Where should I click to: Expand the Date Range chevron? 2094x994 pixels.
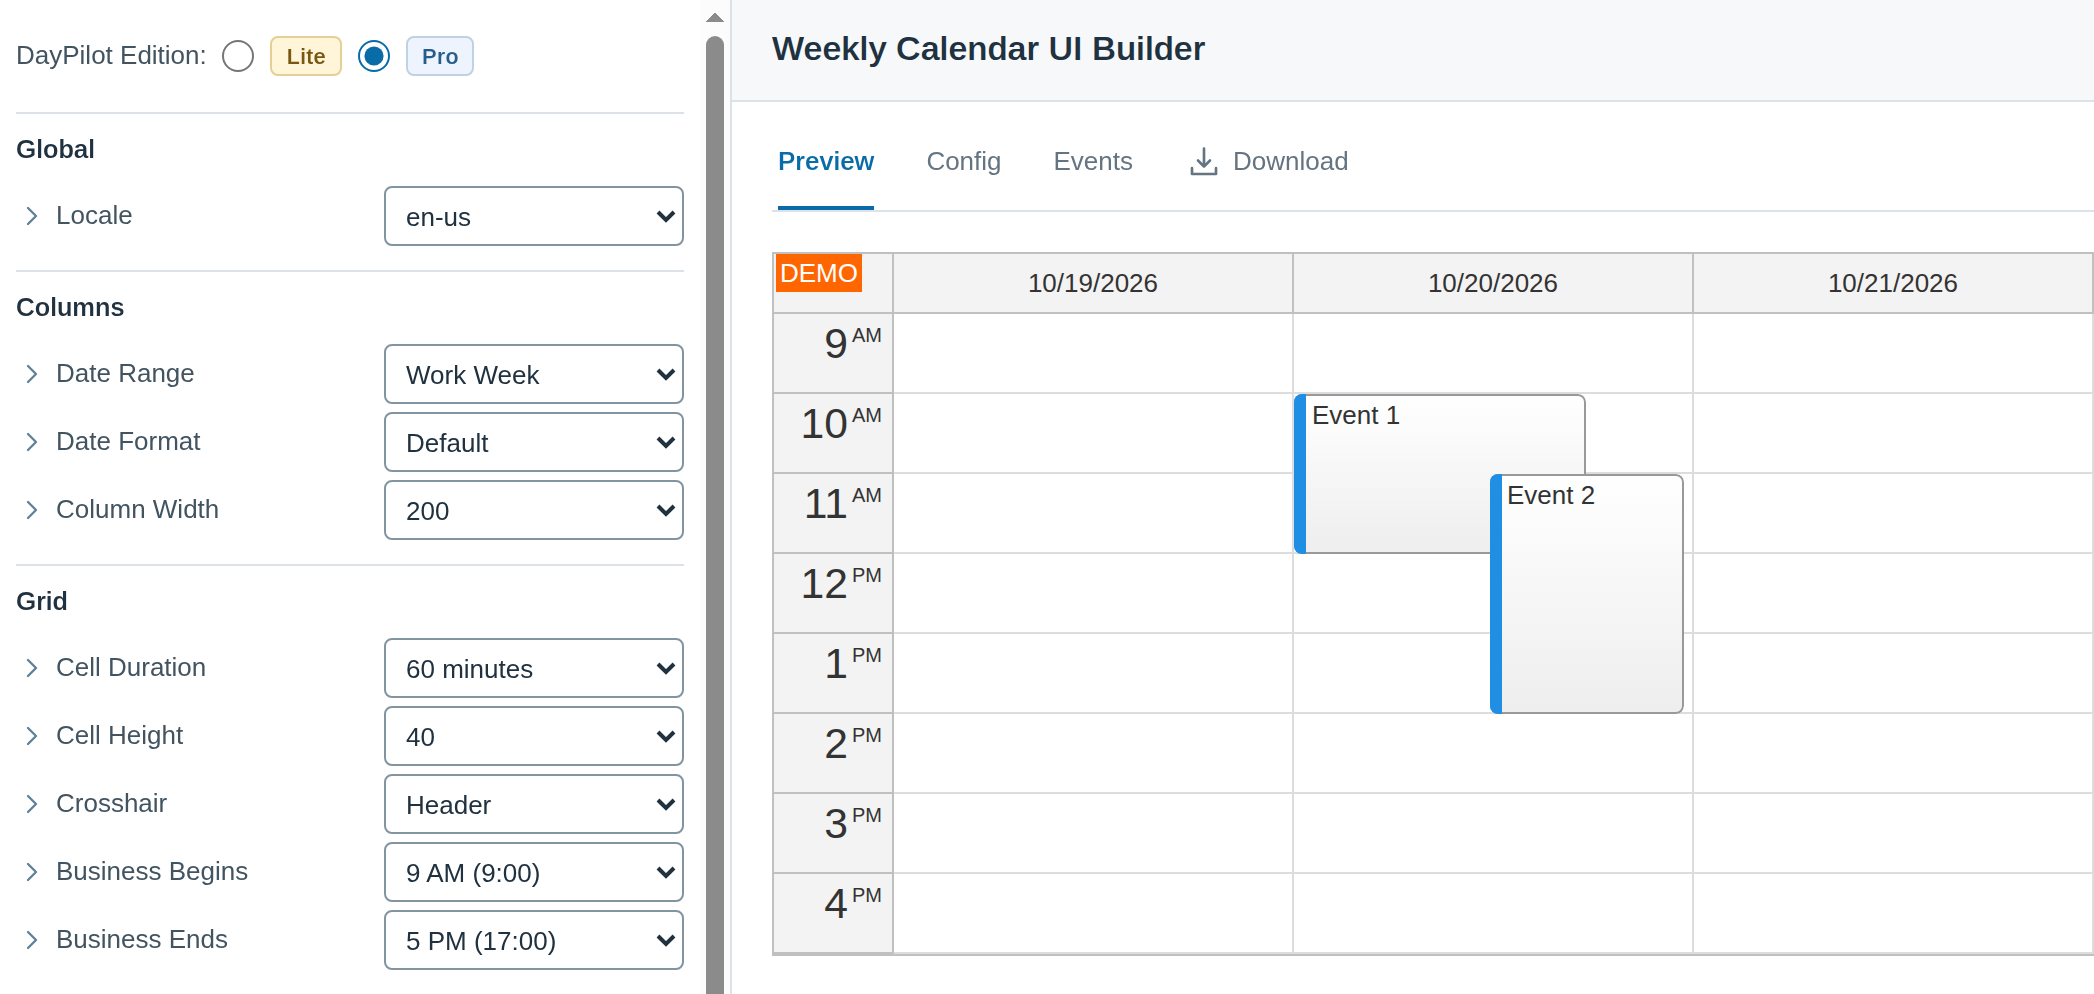point(32,374)
